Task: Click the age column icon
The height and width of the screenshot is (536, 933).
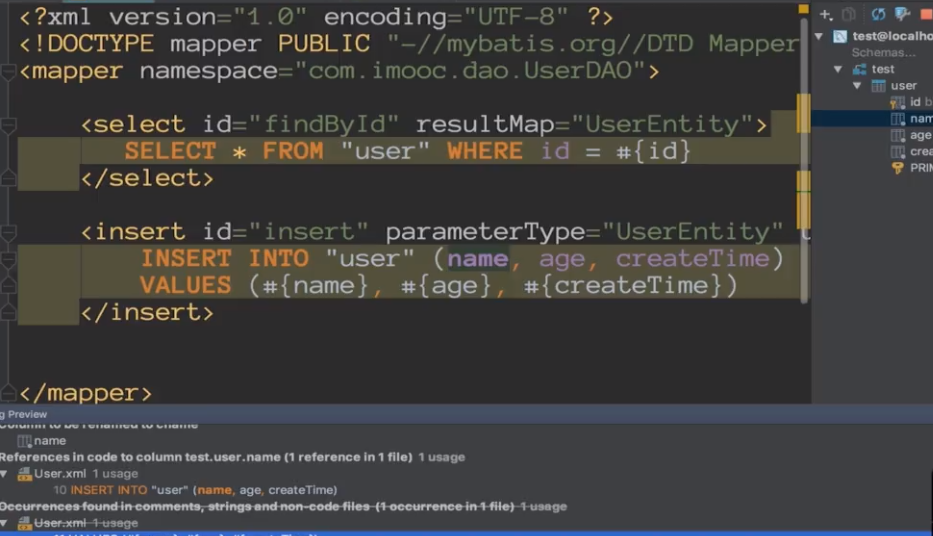Action: click(897, 135)
